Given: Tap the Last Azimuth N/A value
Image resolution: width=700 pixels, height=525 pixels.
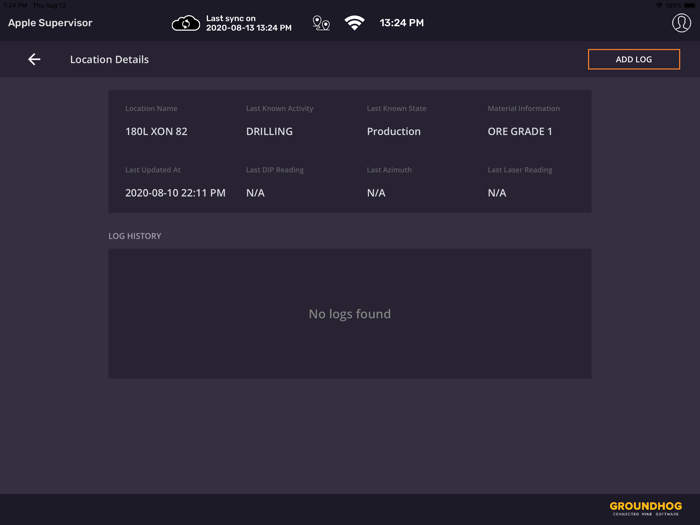Looking at the screenshot, I should (x=376, y=193).
